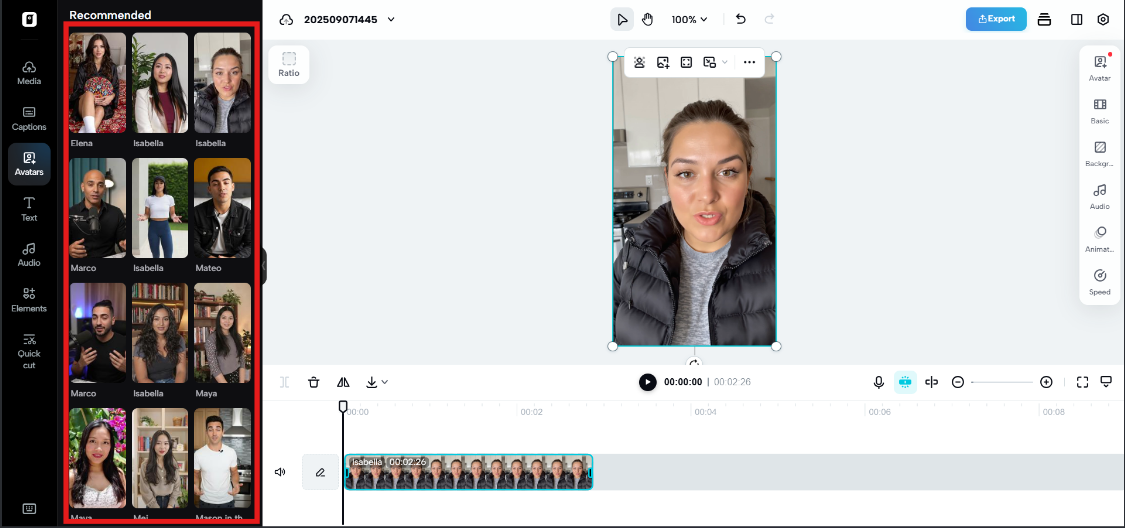Click the Ratio button on canvas

point(289,64)
